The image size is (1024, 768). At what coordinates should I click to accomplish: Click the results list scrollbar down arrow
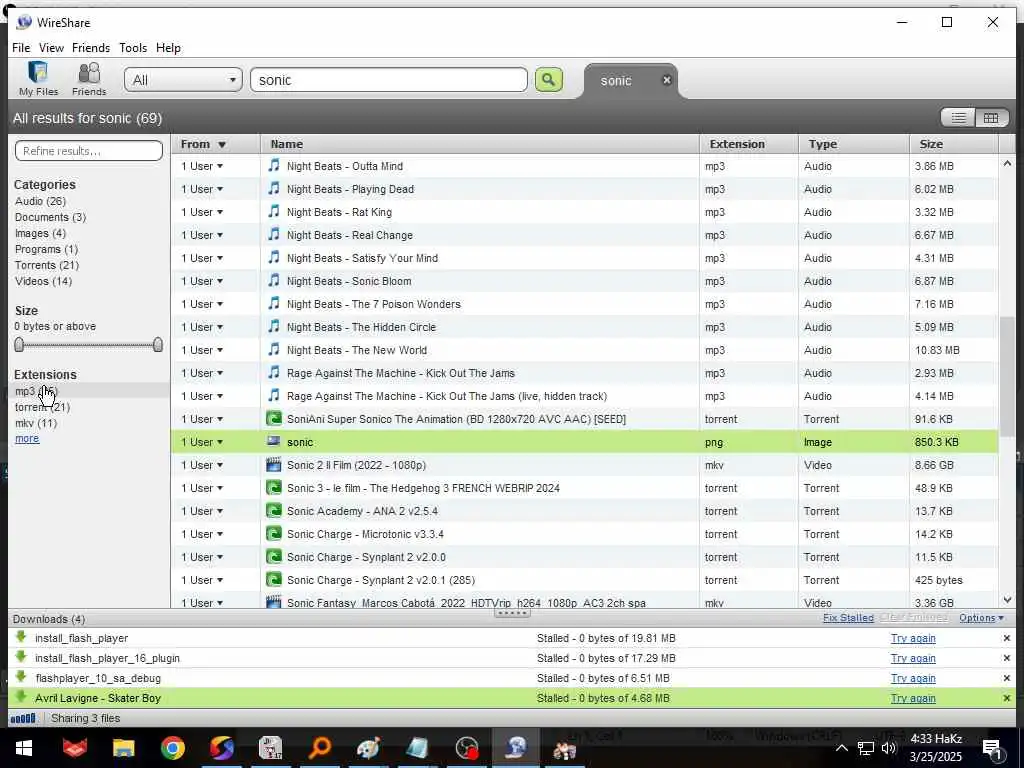pos(1007,600)
